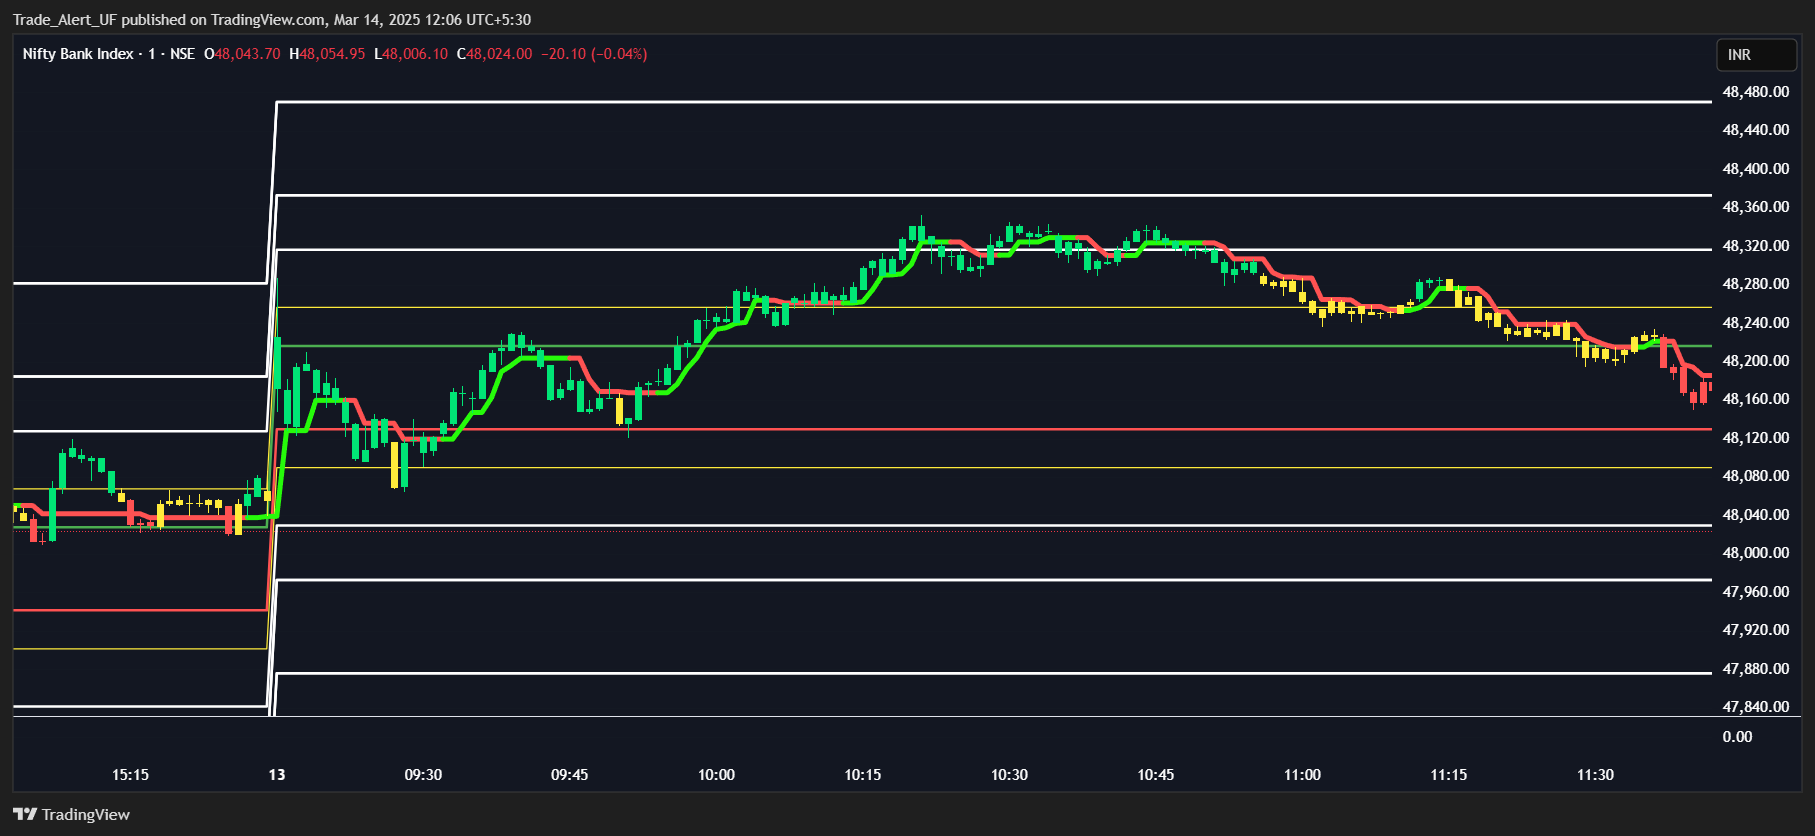The height and width of the screenshot is (836, 1815).
Task: Click the 48,040.00 price axis label
Action: pos(1755,515)
